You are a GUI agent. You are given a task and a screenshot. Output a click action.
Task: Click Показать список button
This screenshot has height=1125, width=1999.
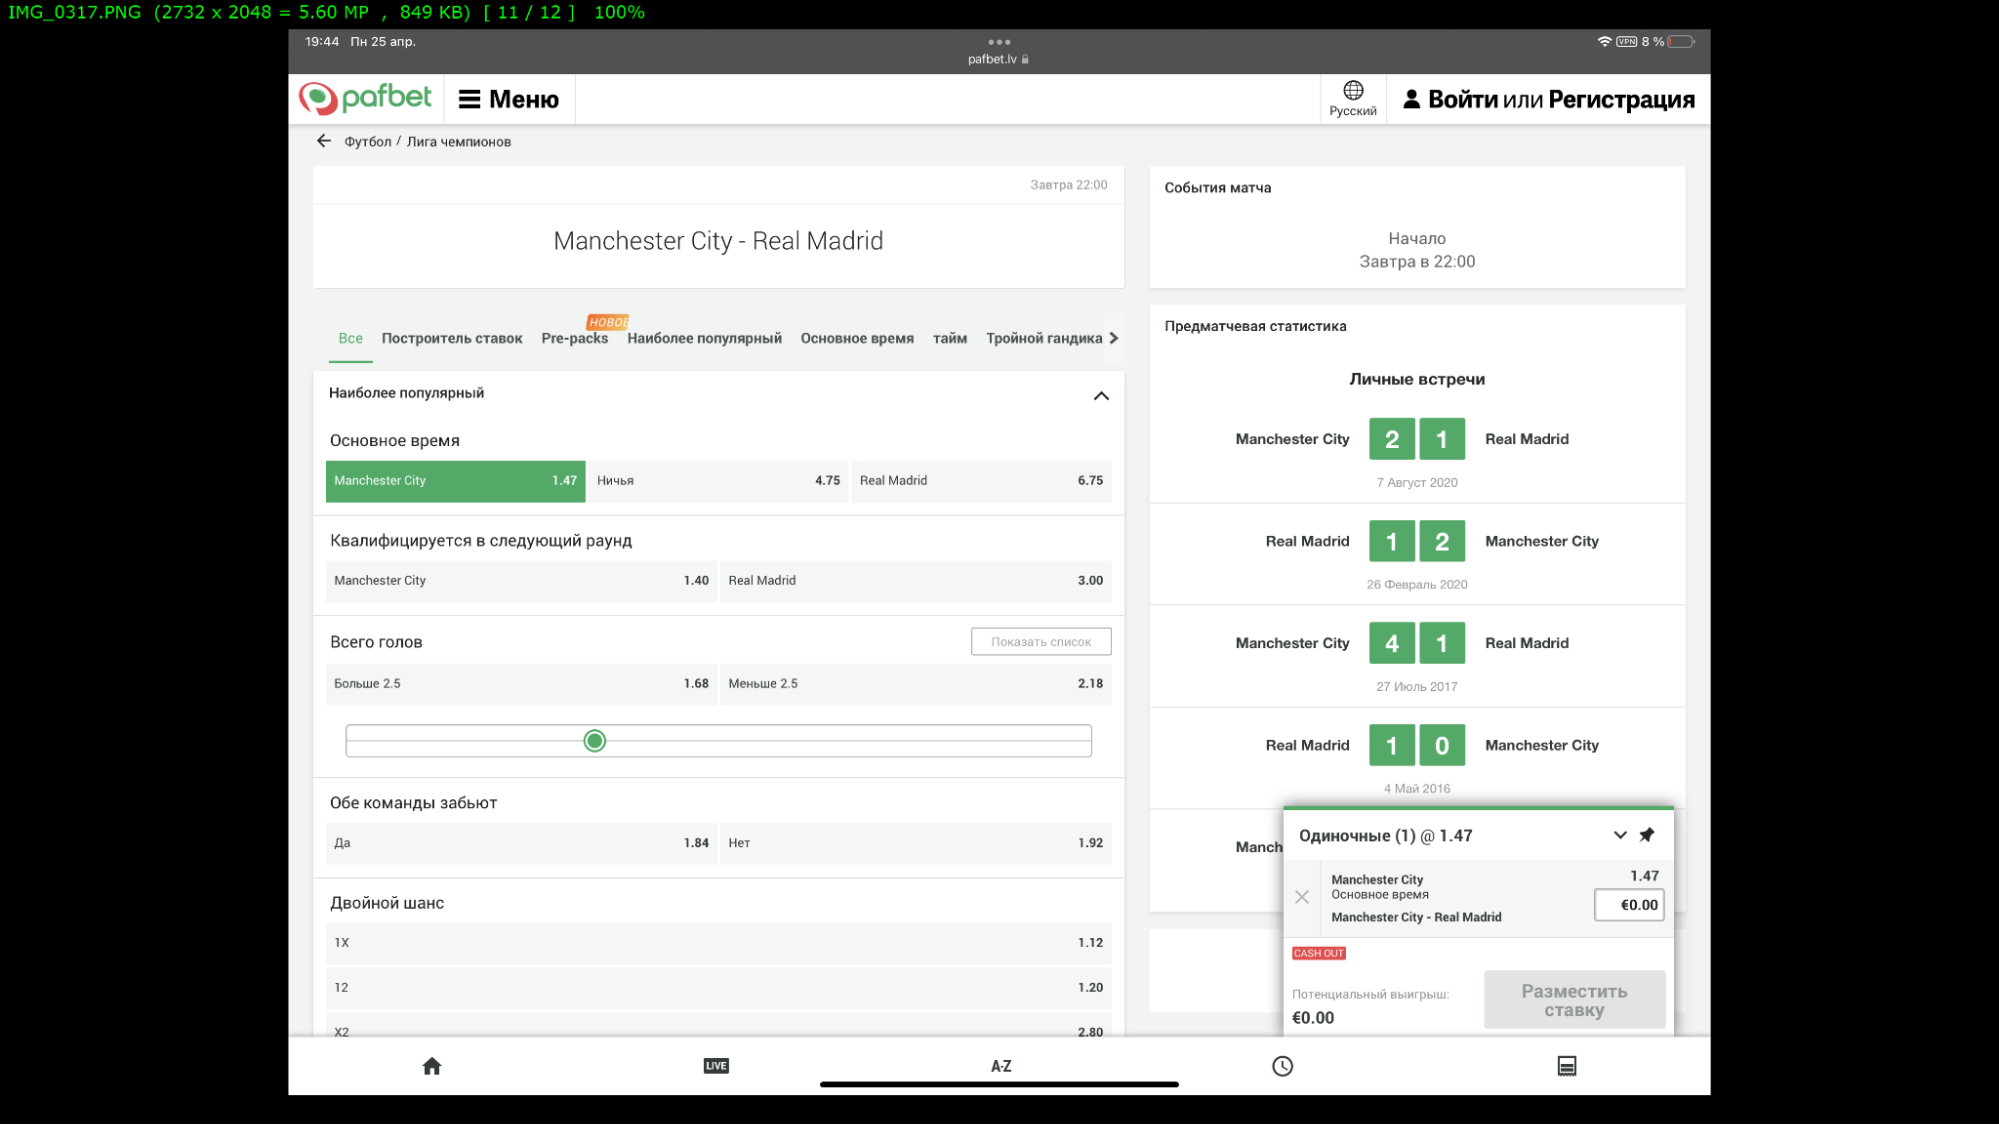pos(1041,642)
